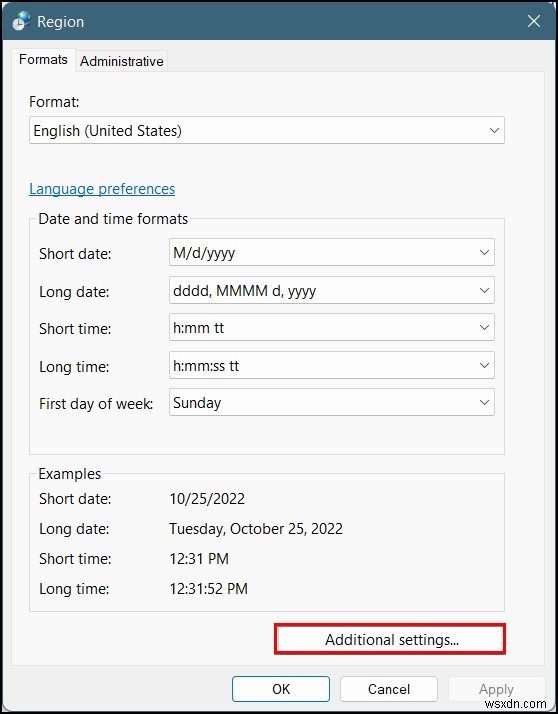Image resolution: width=558 pixels, height=714 pixels.
Task: Click the h:mm:ss tt long time field text
Action: click(206, 366)
